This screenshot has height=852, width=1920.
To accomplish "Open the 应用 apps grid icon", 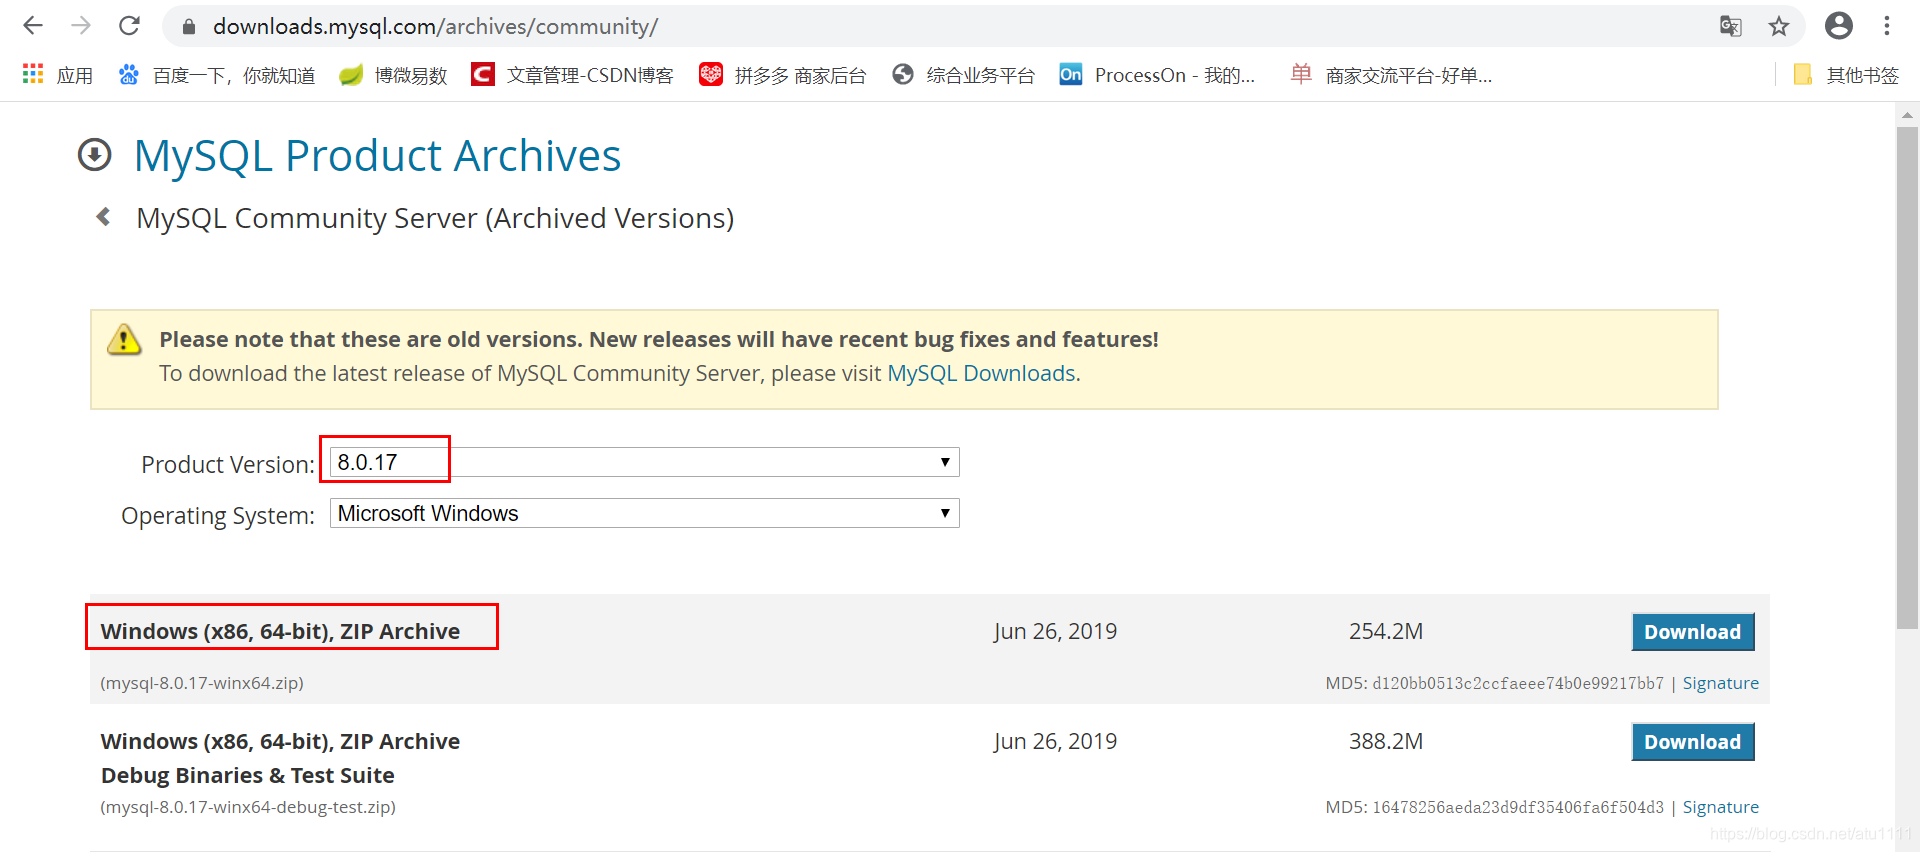I will point(33,74).
